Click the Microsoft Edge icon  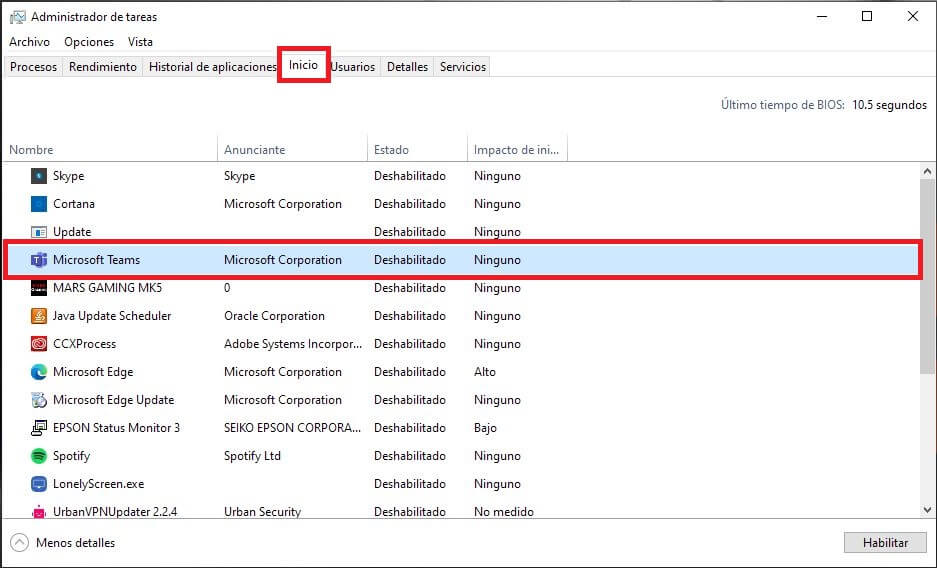click(39, 372)
